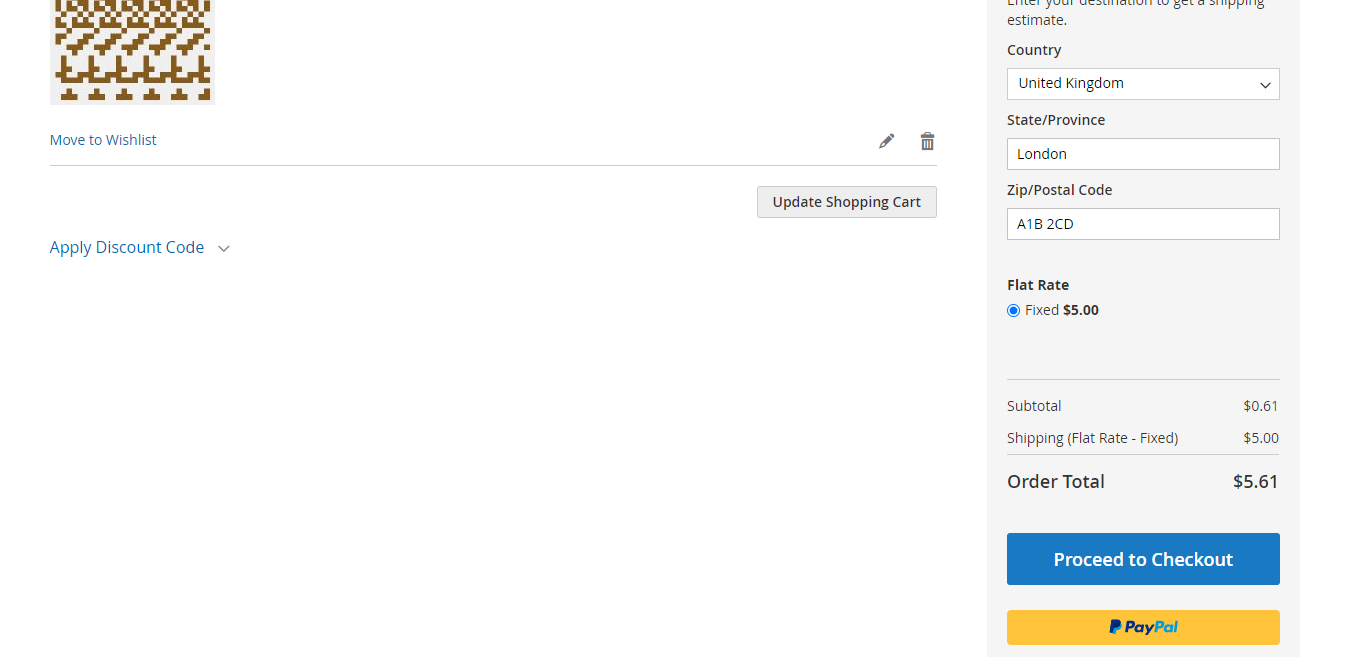
Task: Click the patterned product thumbnail image
Action: click(x=131, y=52)
